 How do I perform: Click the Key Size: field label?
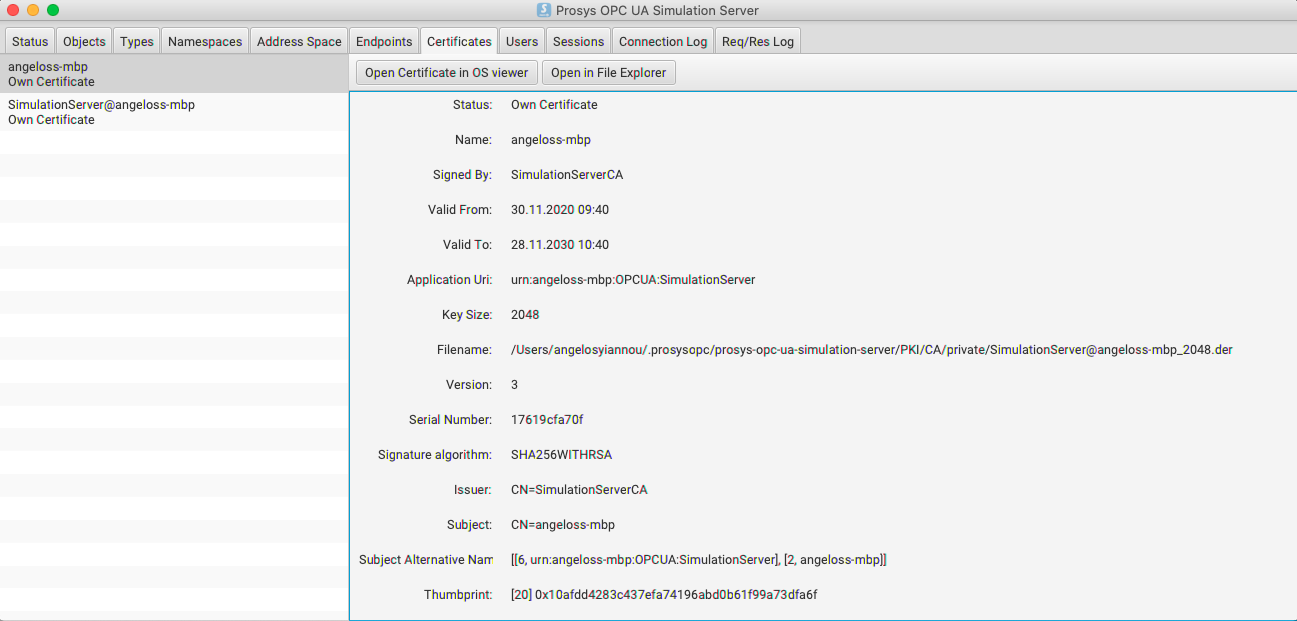[x=467, y=314]
